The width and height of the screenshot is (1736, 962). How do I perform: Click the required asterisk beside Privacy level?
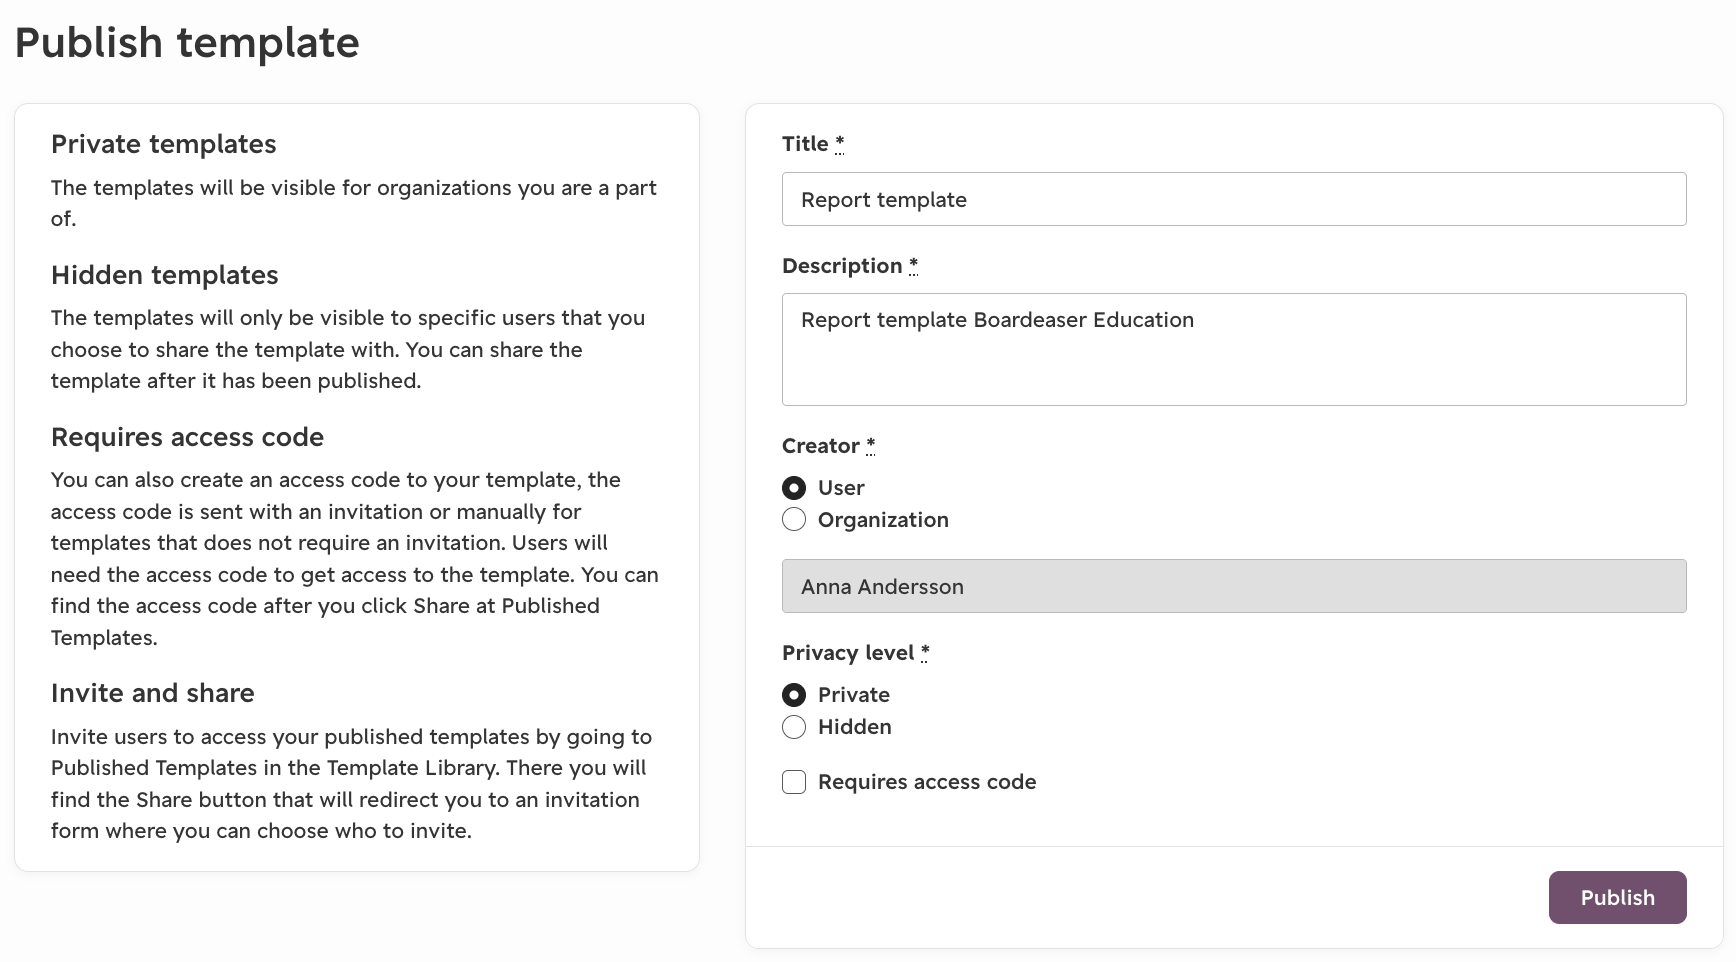(x=925, y=652)
